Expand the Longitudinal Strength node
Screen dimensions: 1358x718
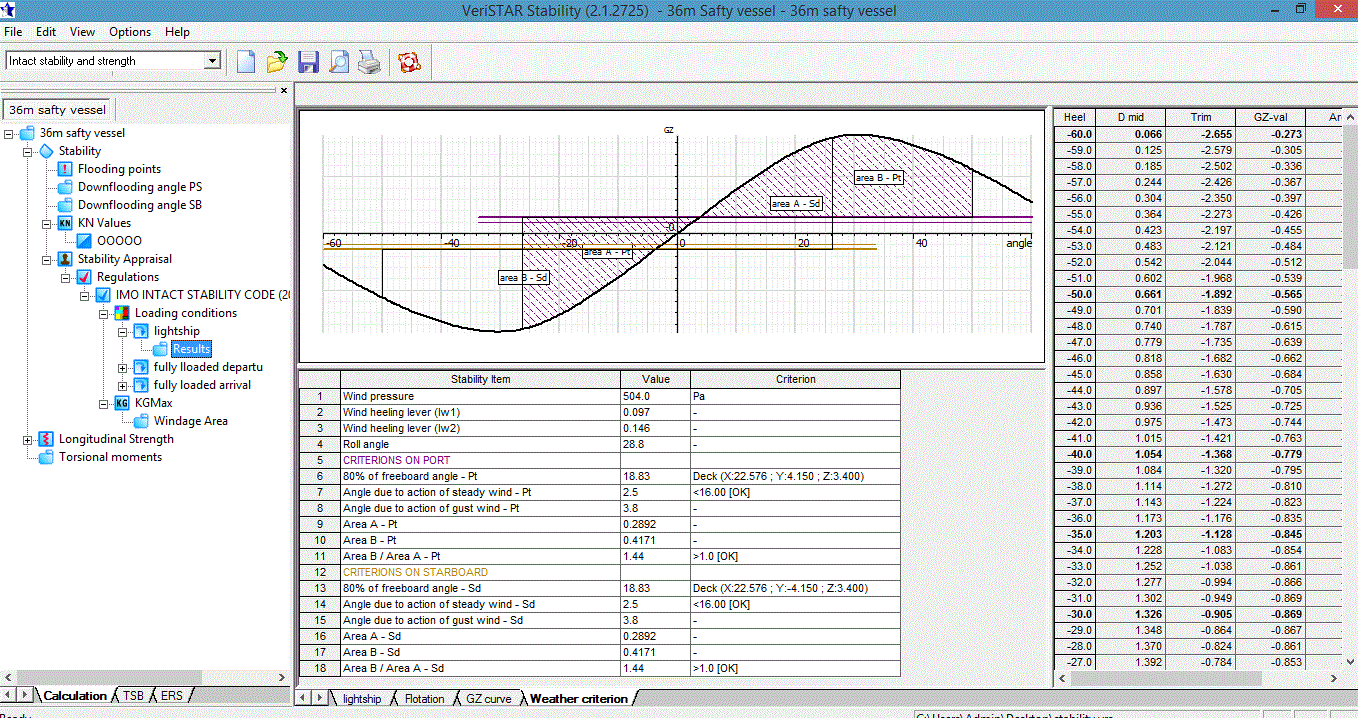28,439
